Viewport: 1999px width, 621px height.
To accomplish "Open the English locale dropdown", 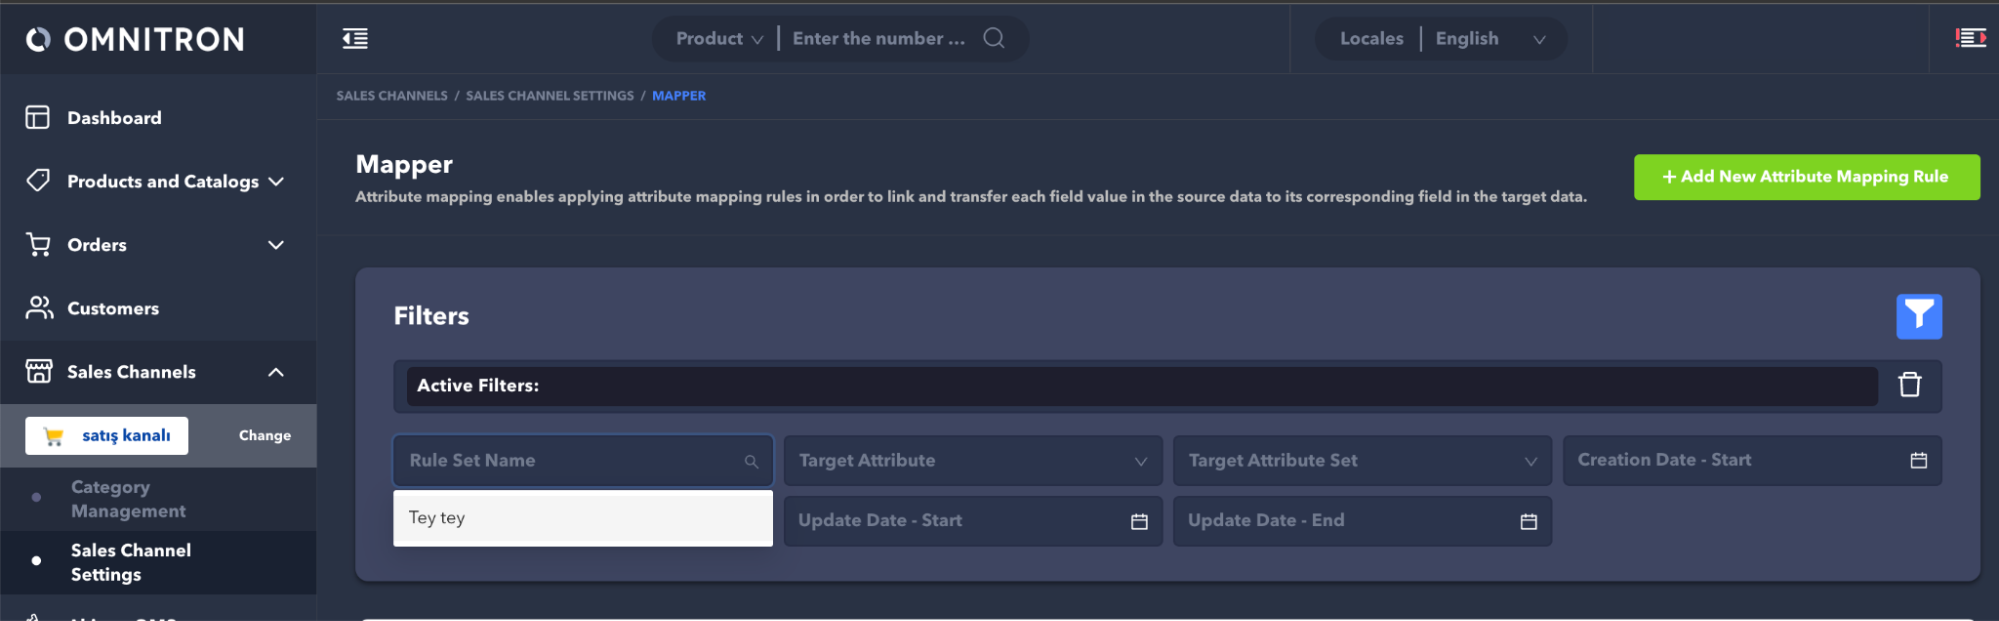I will (1489, 39).
